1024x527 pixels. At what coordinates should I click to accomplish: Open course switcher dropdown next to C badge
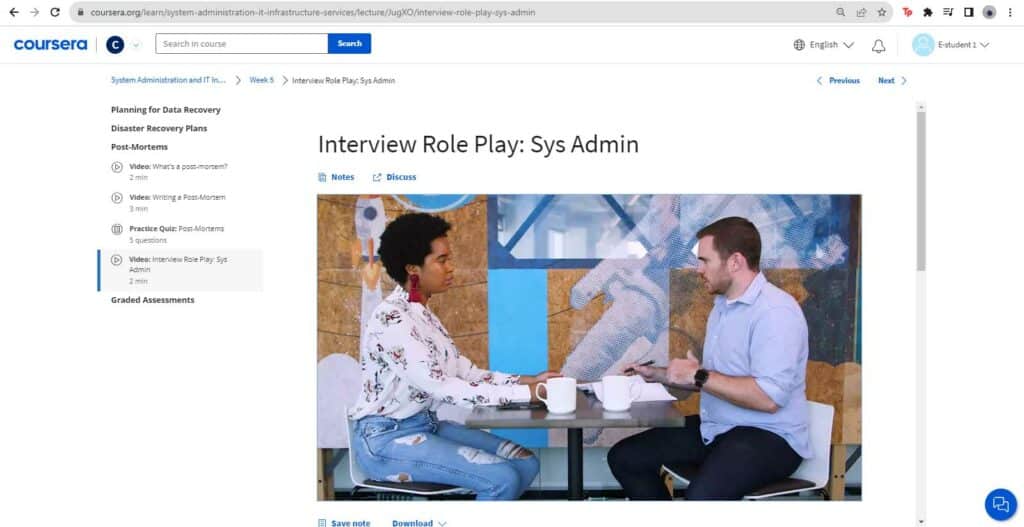(x=136, y=45)
